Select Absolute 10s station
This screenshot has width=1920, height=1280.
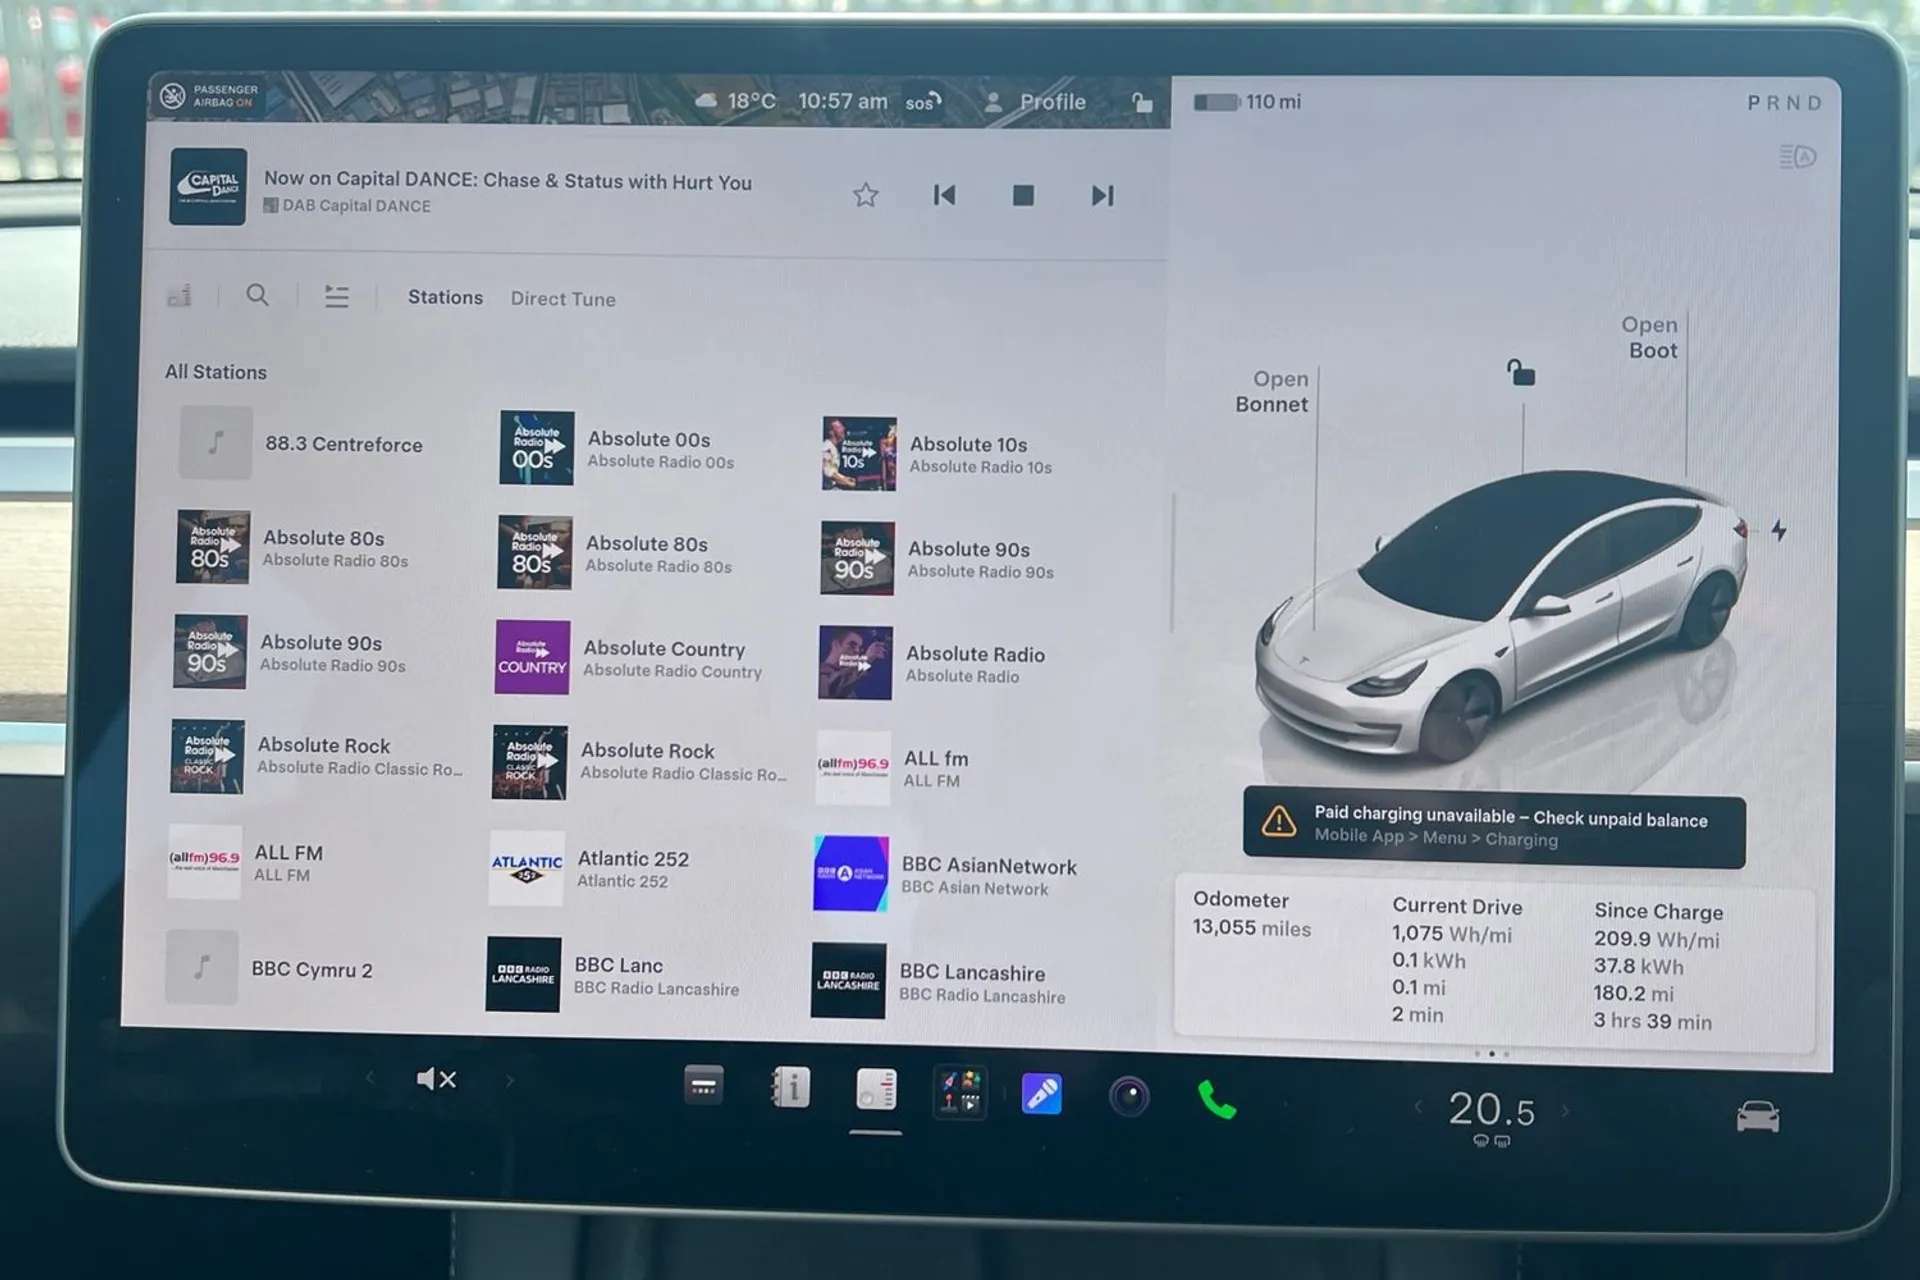pos(939,454)
